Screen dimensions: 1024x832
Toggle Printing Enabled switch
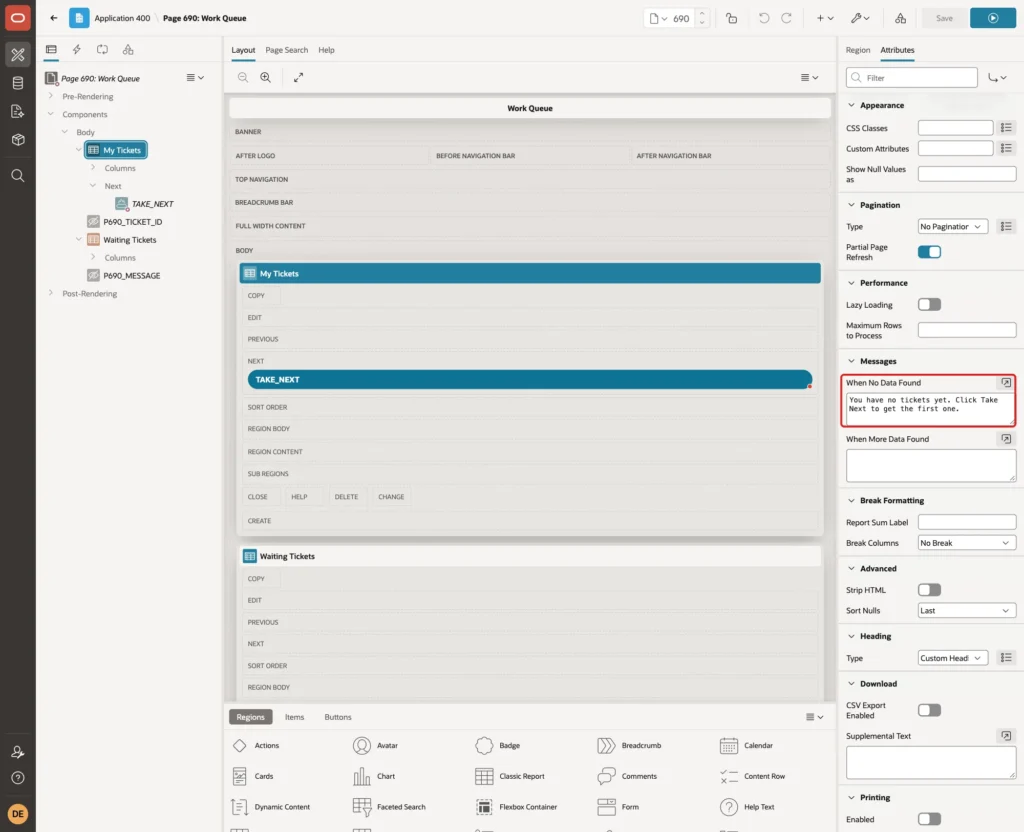click(929, 819)
